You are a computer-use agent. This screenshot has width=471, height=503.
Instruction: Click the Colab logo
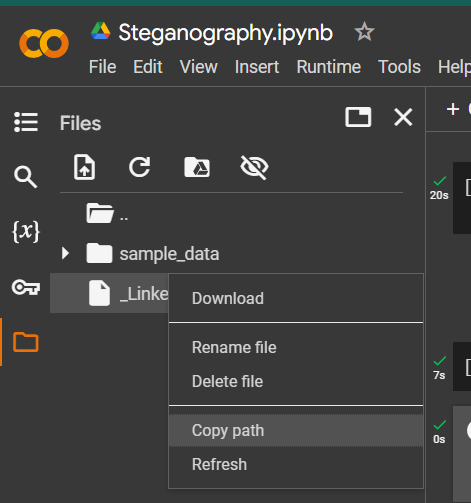click(x=44, y=43)
